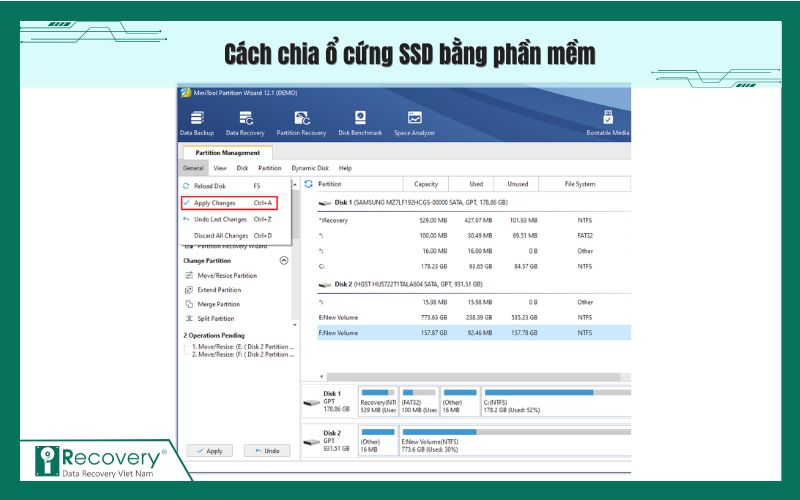Click the Apply button at the bottom left
Viewport: 800px width, 500px height.
pyautogui.click(x=210, y=451)
